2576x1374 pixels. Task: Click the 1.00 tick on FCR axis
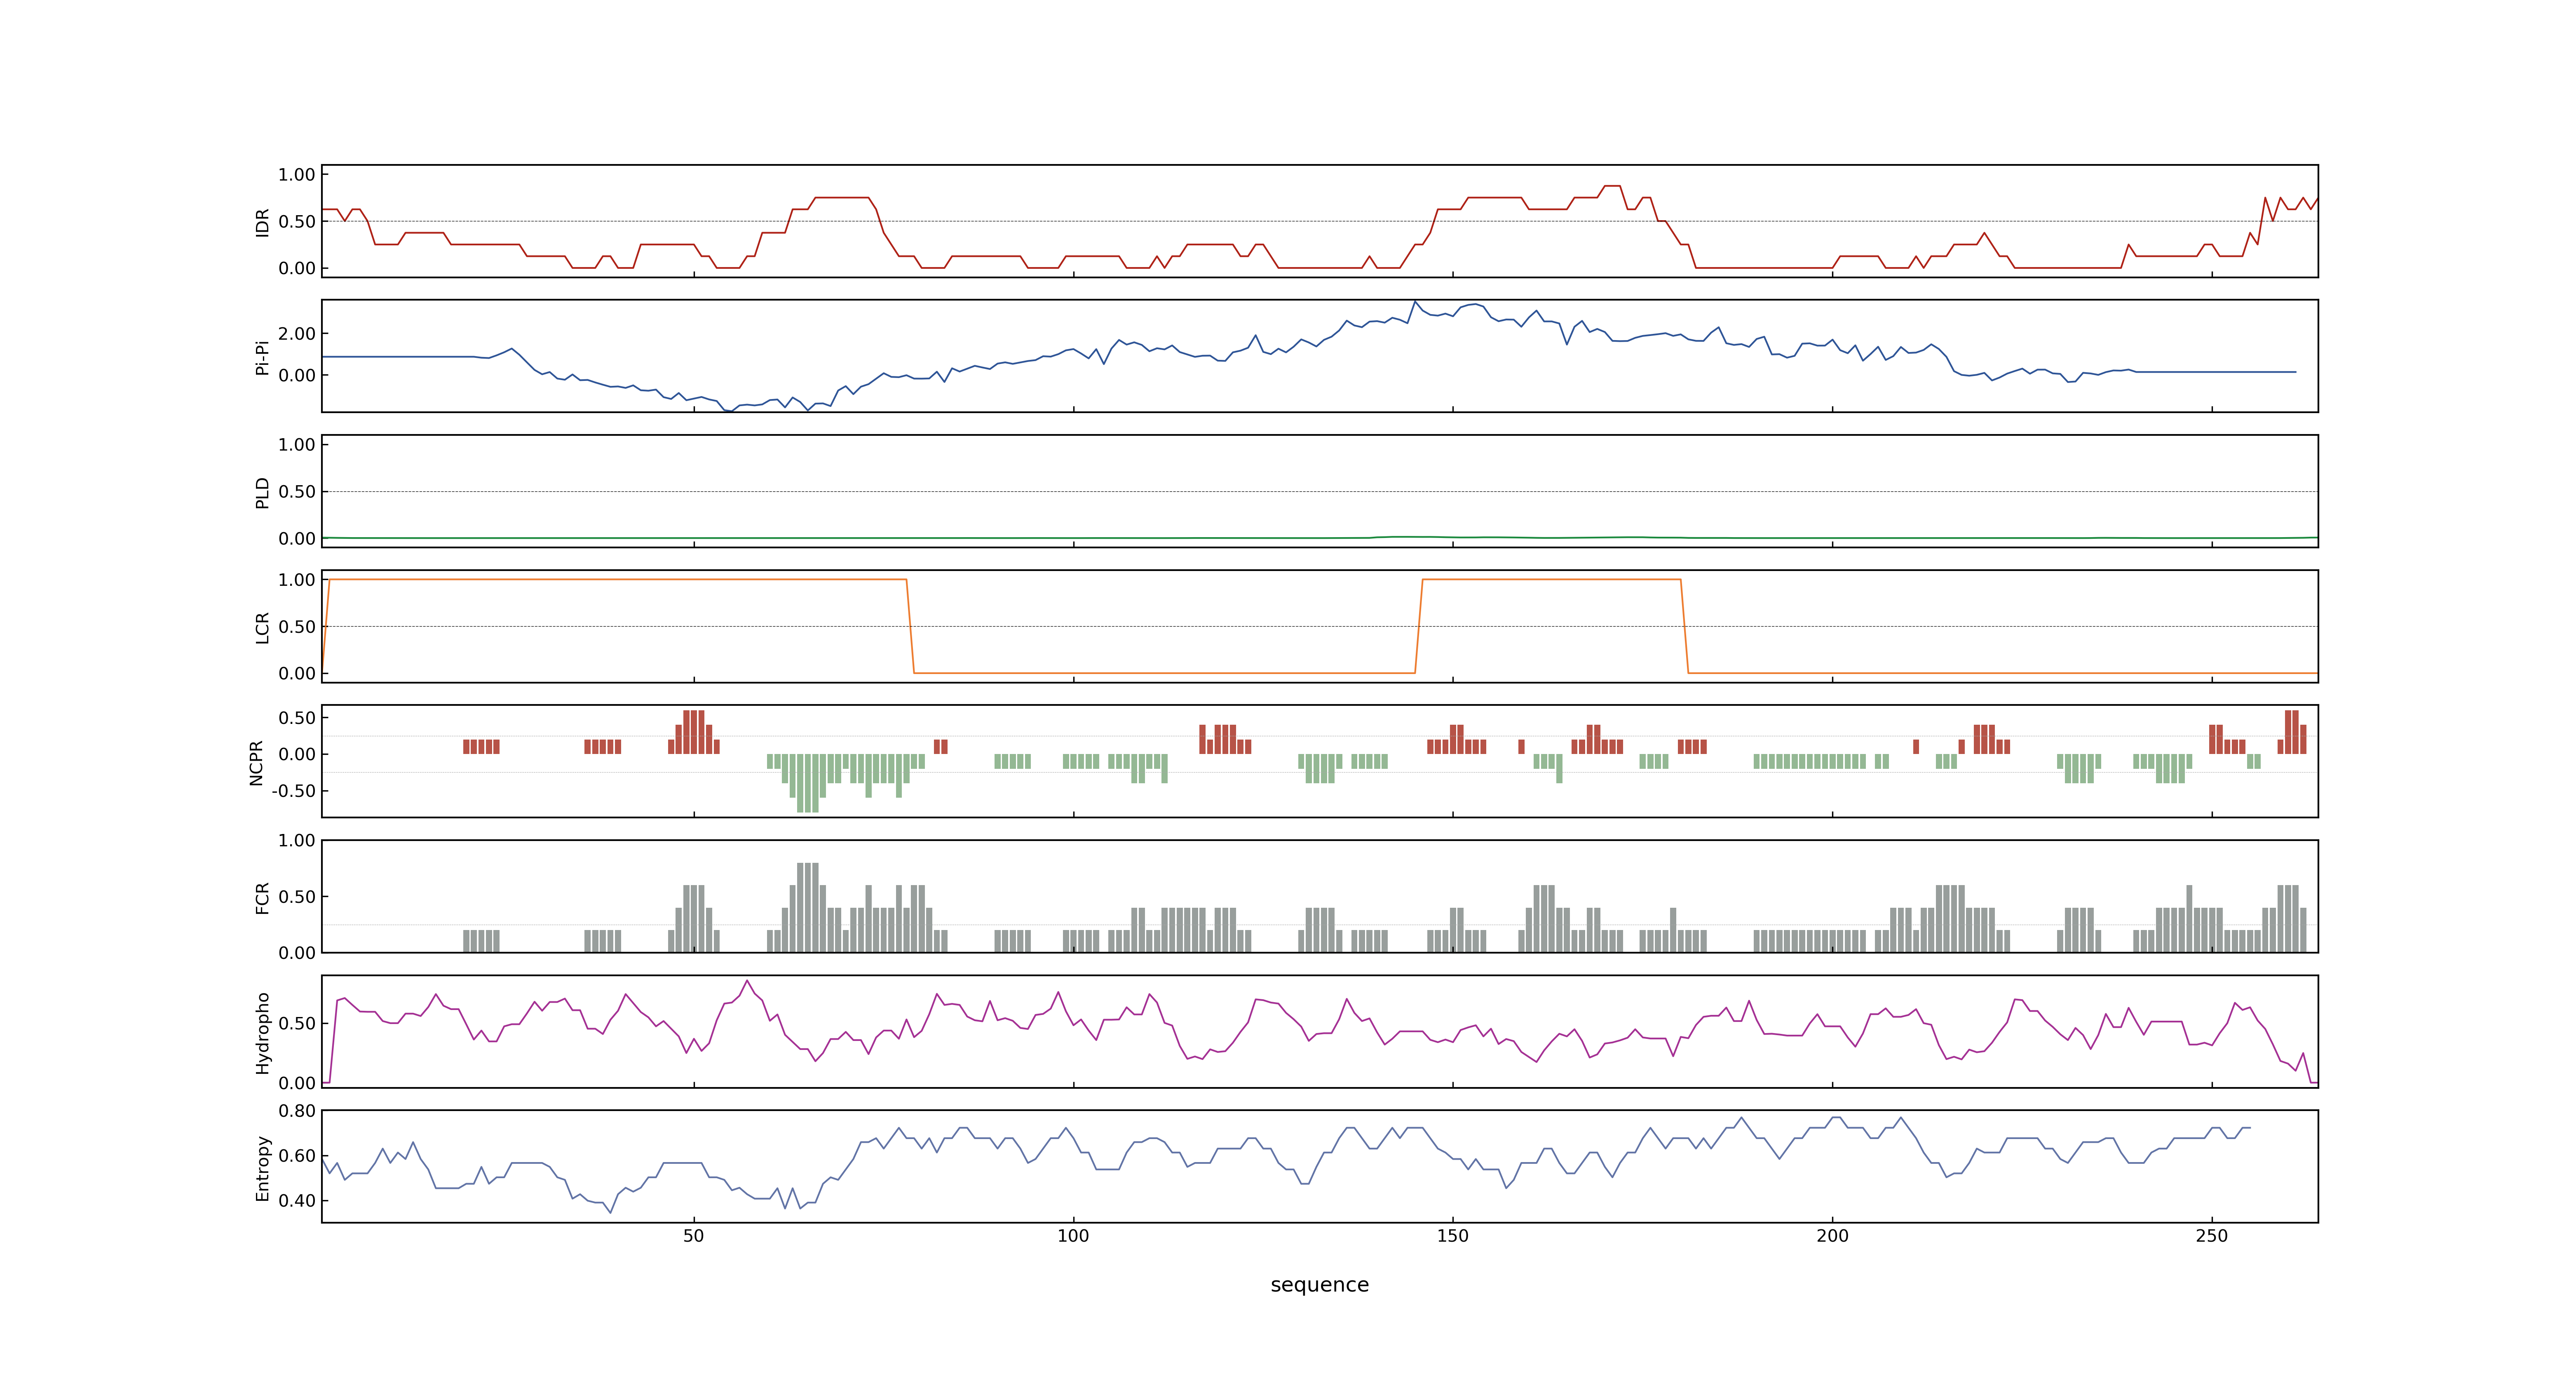point(297,841)
